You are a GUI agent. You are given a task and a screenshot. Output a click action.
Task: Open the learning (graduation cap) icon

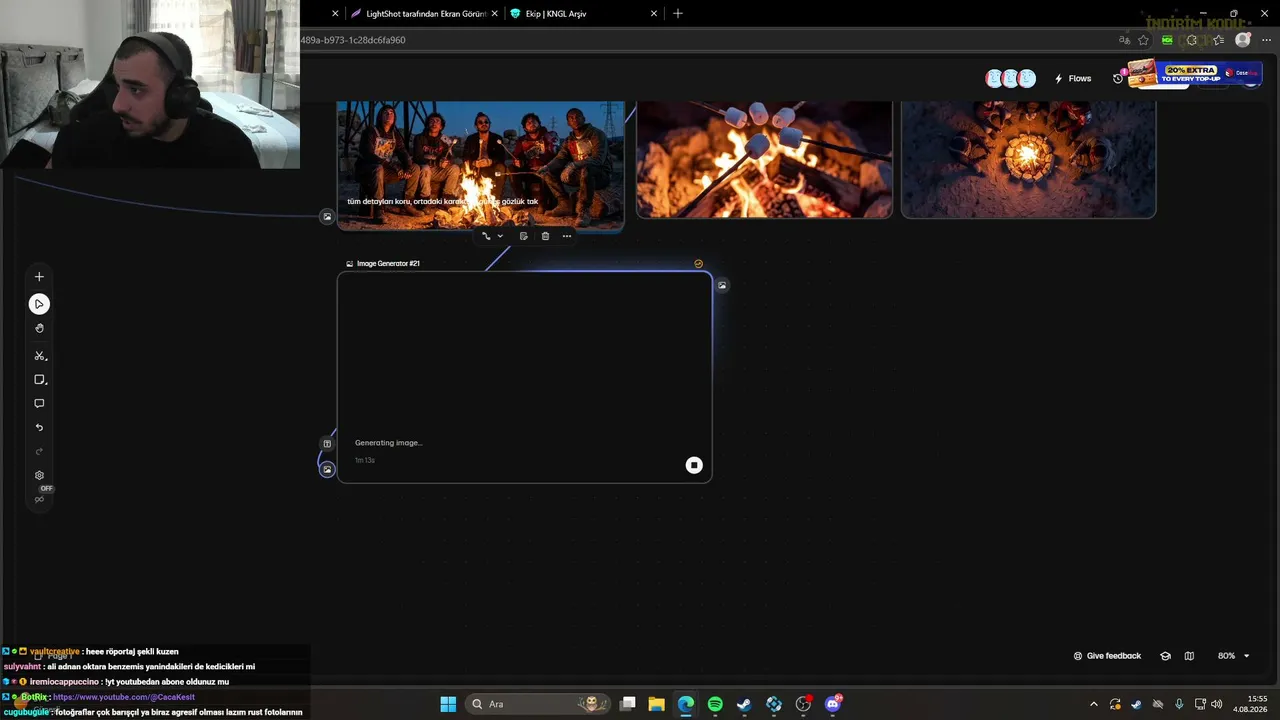(x=1165, y=656)
